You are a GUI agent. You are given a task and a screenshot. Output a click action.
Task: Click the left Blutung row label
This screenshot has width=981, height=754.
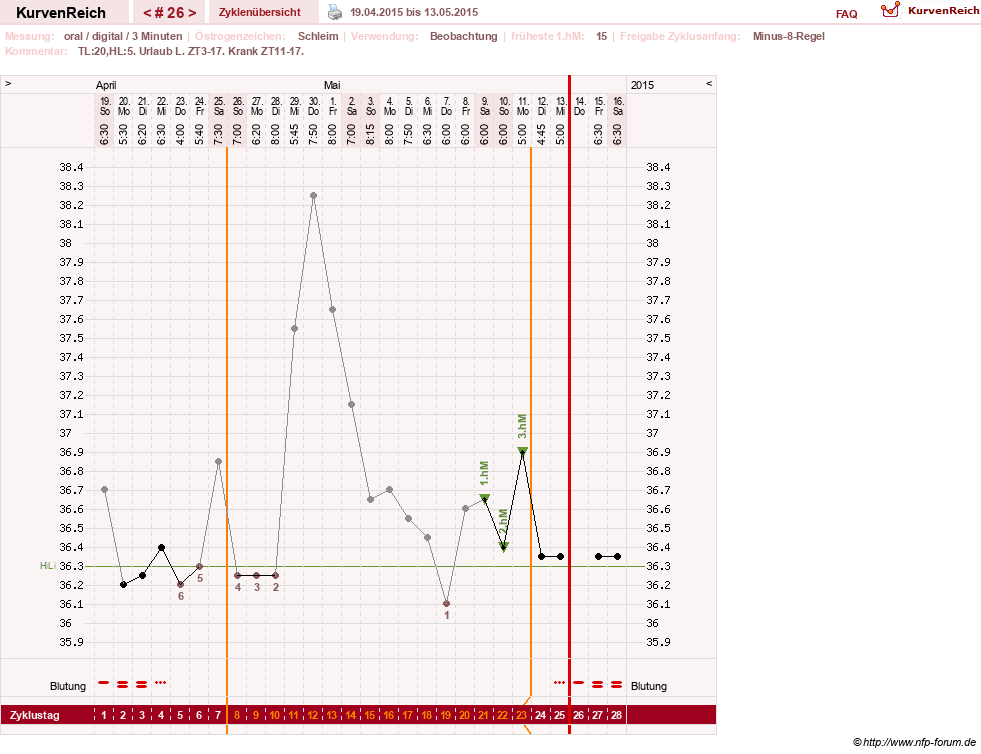pyautogui.click(x=68, y=686)
